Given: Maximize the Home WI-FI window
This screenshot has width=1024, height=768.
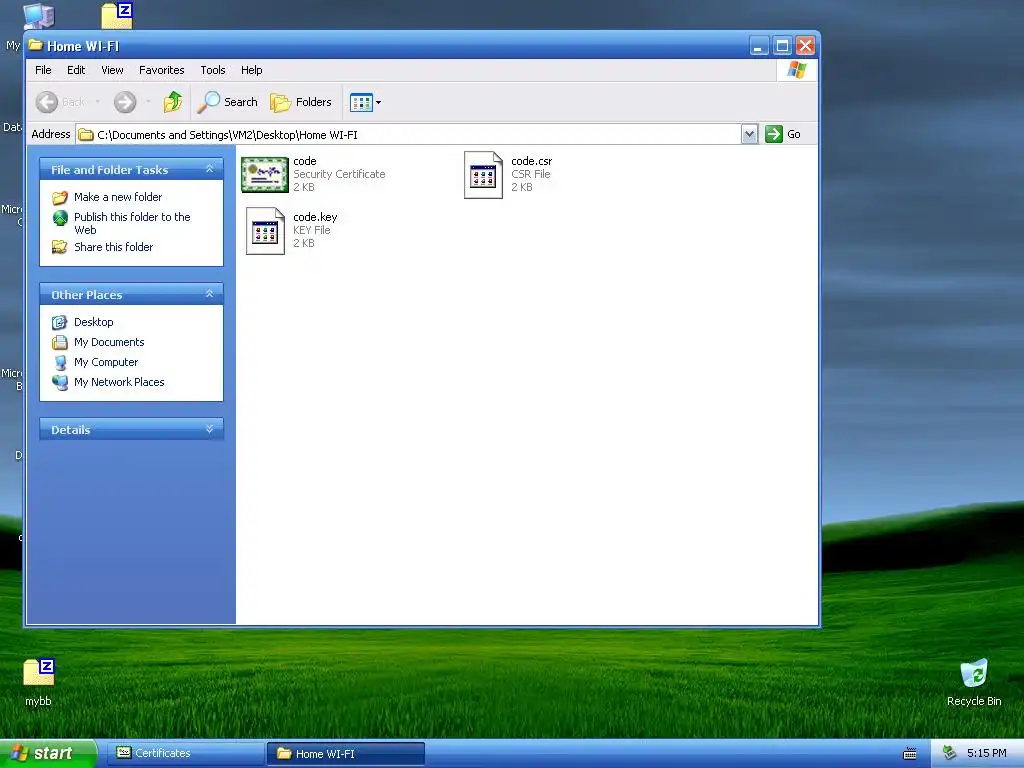Looking at the screenshot, I should coord(782,46).
